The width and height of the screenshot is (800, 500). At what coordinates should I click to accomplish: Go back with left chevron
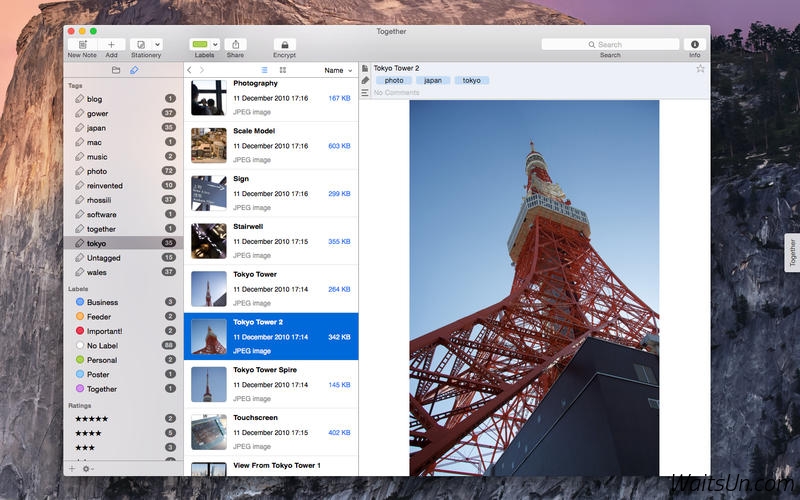(189, 70)
